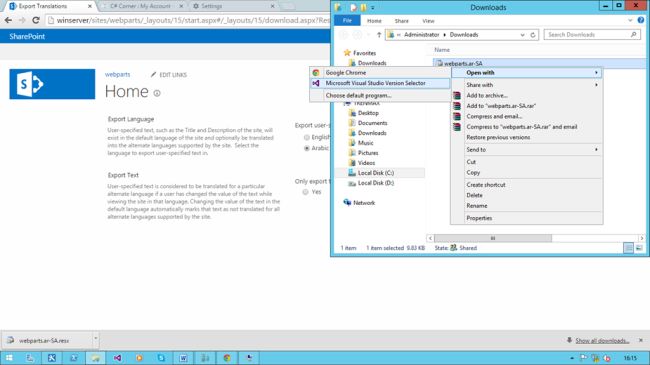Expand Share with submenu arrow
Screen dimensions: 650x365
[x=596, y=85]
